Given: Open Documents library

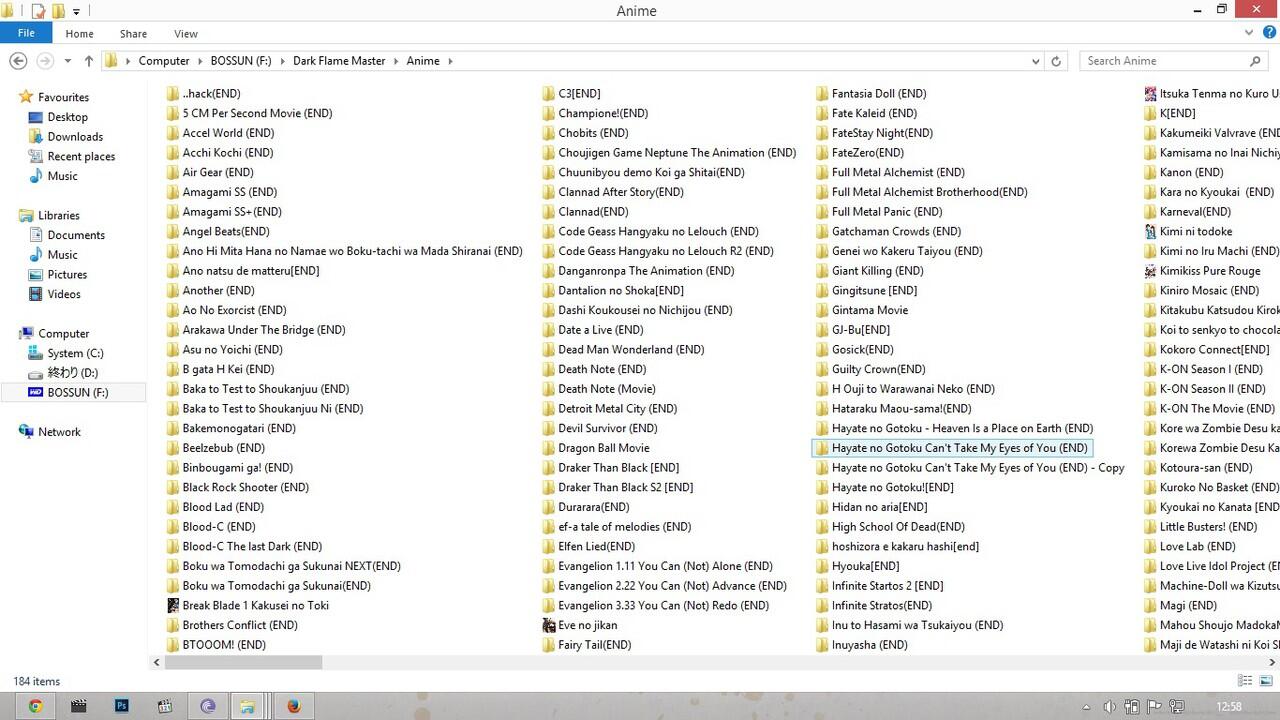Looking at the screenshot, I should click(76, 235).
